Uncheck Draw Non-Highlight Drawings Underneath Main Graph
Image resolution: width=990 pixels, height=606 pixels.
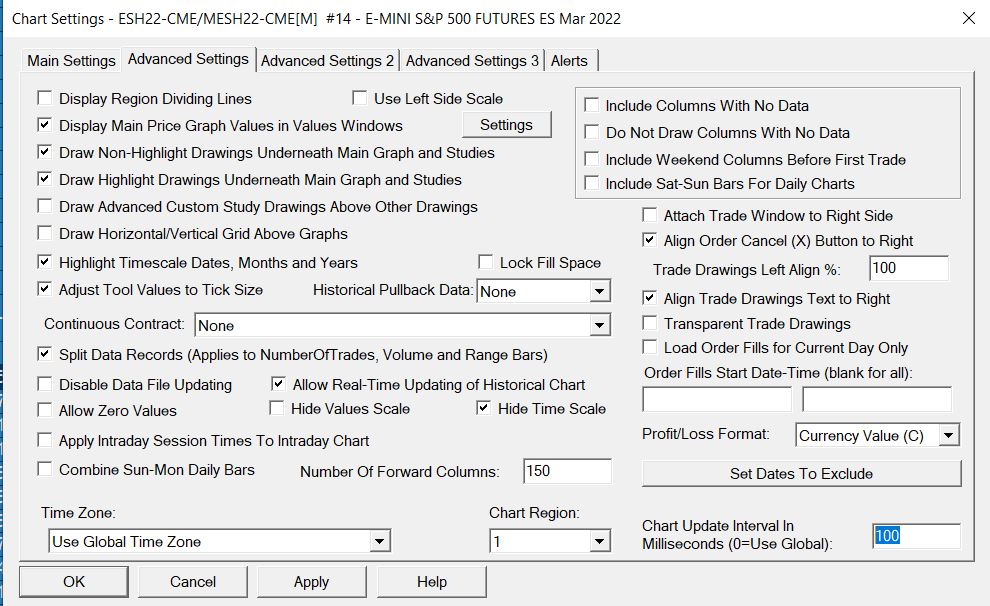click(45, 152)
